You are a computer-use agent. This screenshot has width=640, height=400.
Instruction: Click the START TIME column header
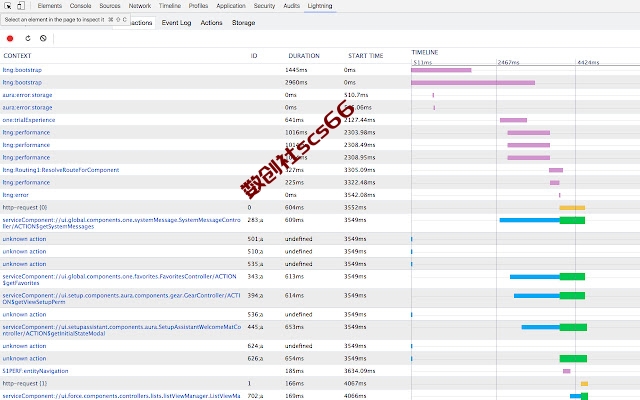tap(366, 56)
